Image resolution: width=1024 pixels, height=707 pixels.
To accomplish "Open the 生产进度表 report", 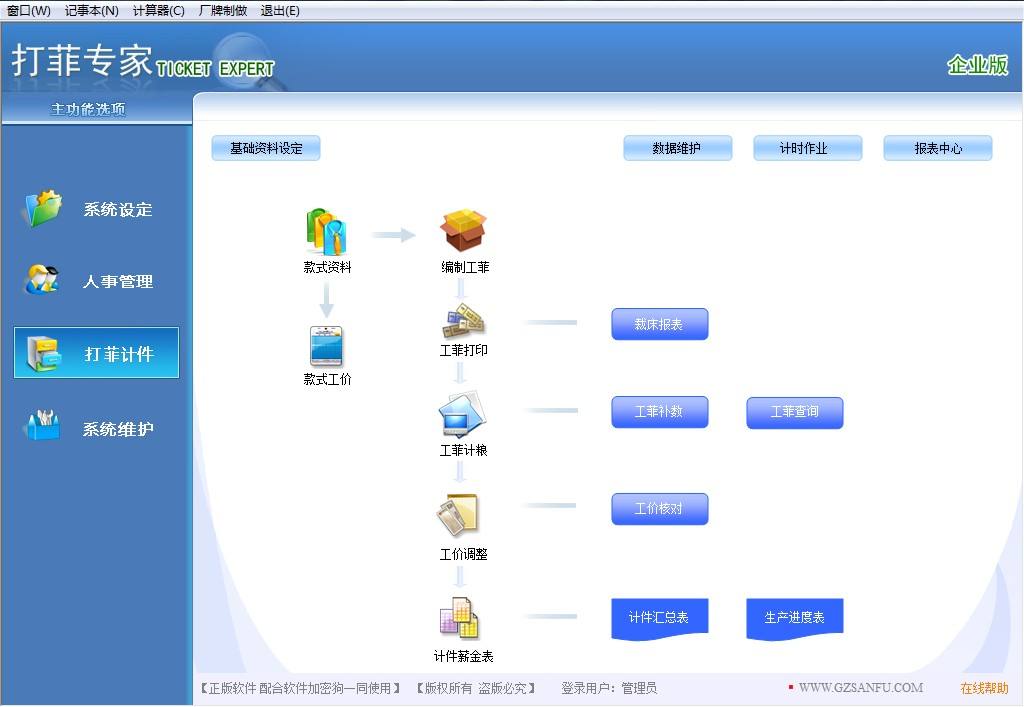I will point(795,618).
